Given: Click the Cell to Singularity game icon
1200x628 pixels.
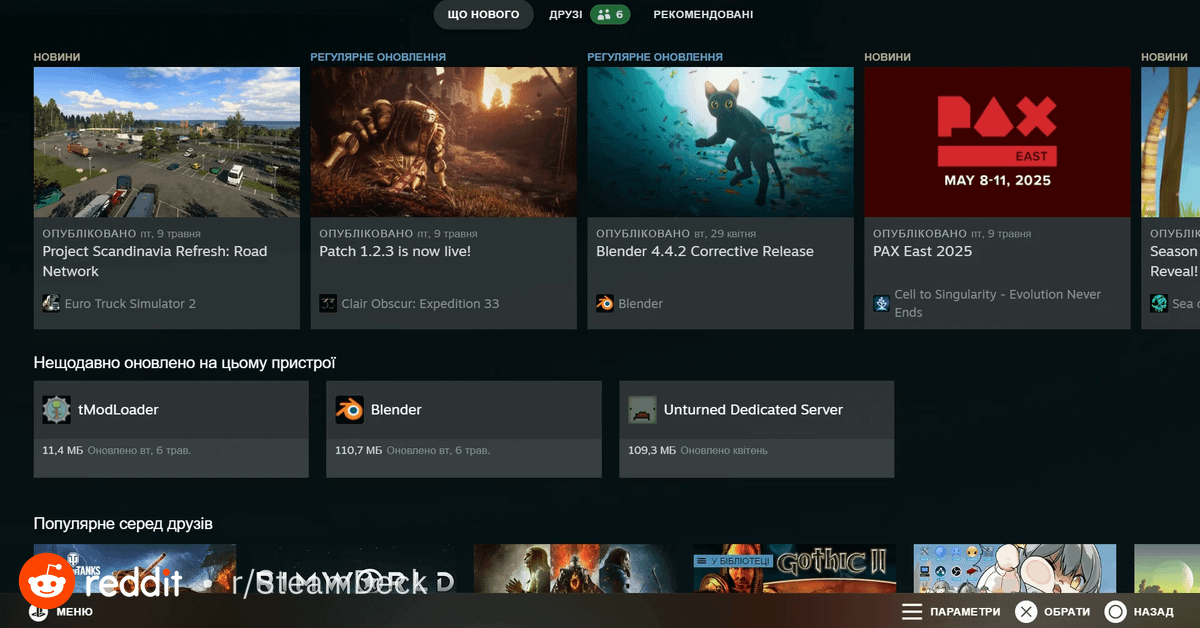Looking at the screenshot, I should pyautogui.click(x=882, y=303).
